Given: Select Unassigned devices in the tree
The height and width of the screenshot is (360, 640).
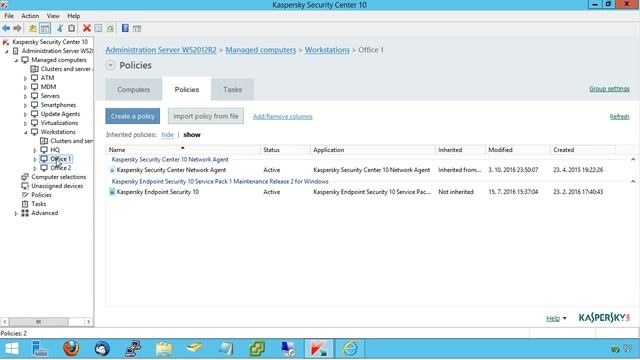Looking at the screenshot, I should 57,186.
